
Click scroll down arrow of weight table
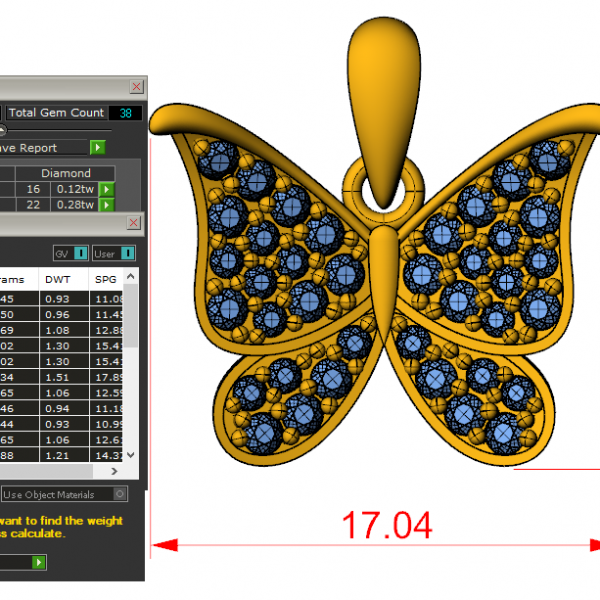pyautogui.click(x=130, y=455)
